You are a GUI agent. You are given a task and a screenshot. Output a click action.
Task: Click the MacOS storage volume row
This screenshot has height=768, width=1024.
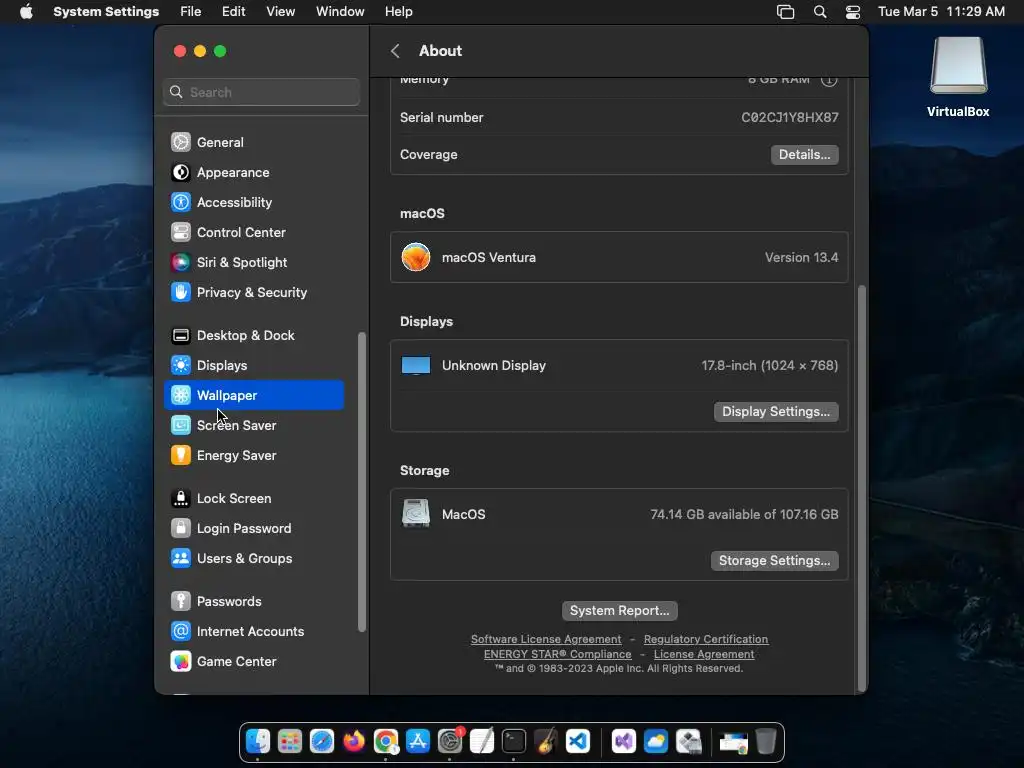pos(619,515)
